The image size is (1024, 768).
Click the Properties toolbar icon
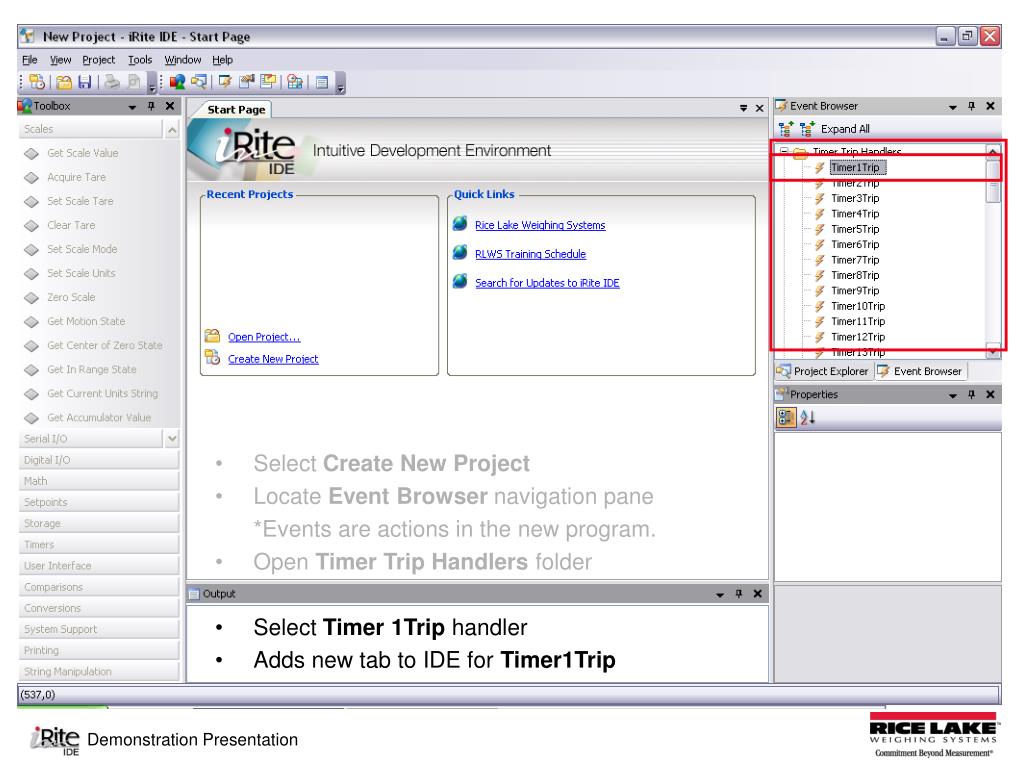[x=247, y=82]
